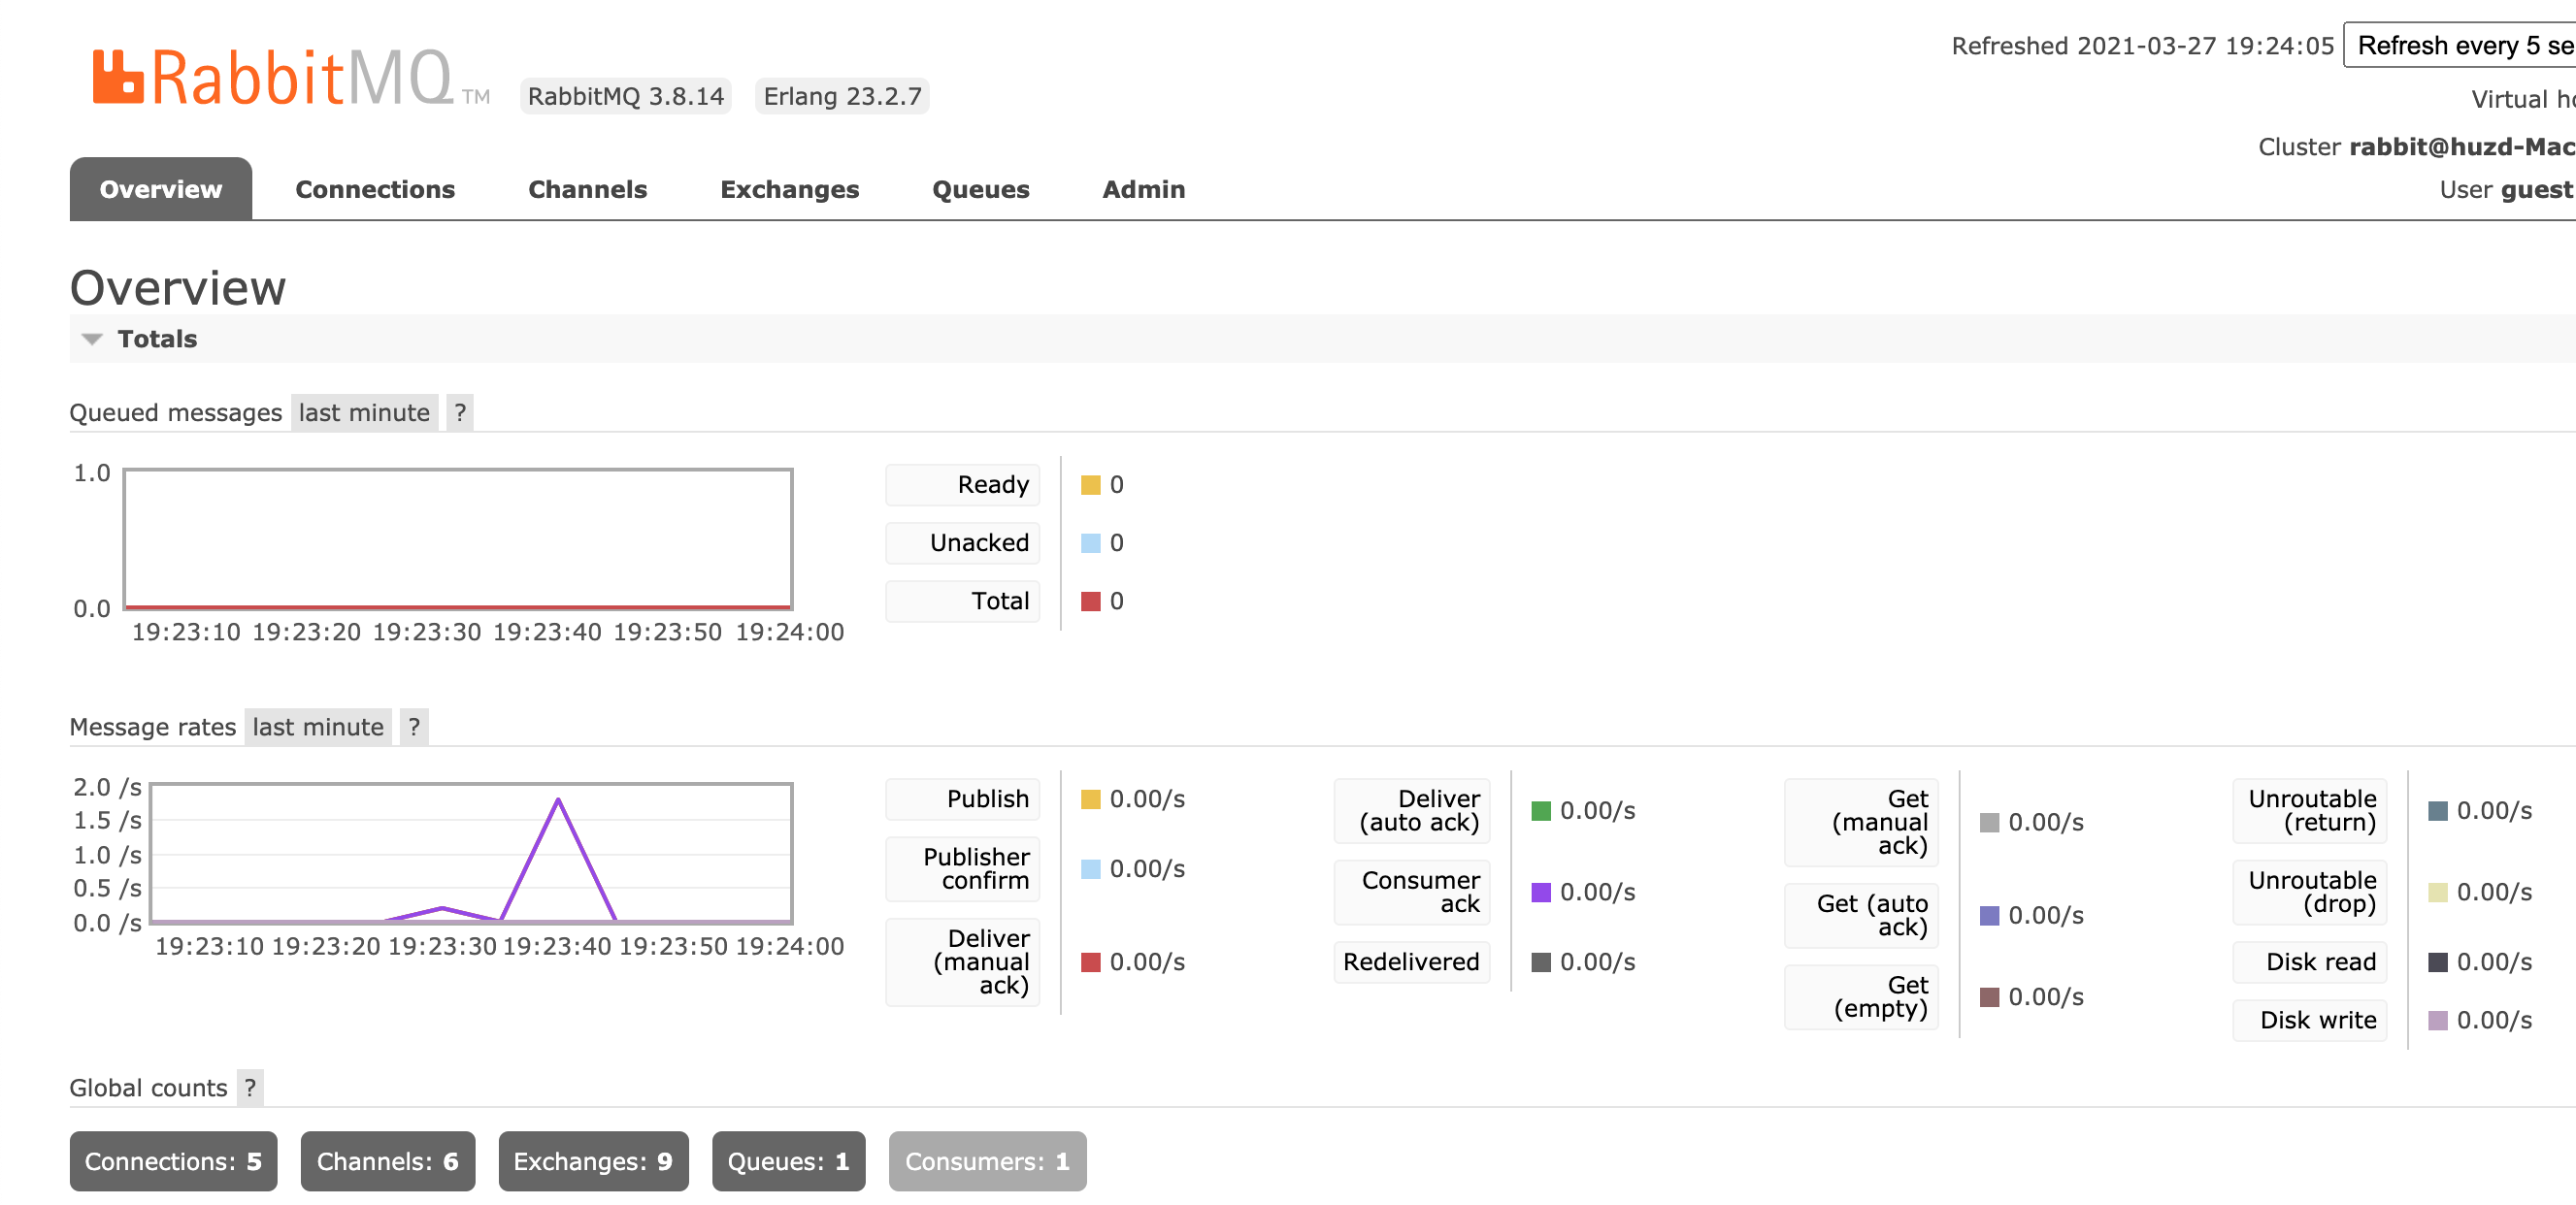Image resolution: width=2576 pixels, height=1205 pixels.
Task: Click the user name guest
Action: (x=2537, y=190)
